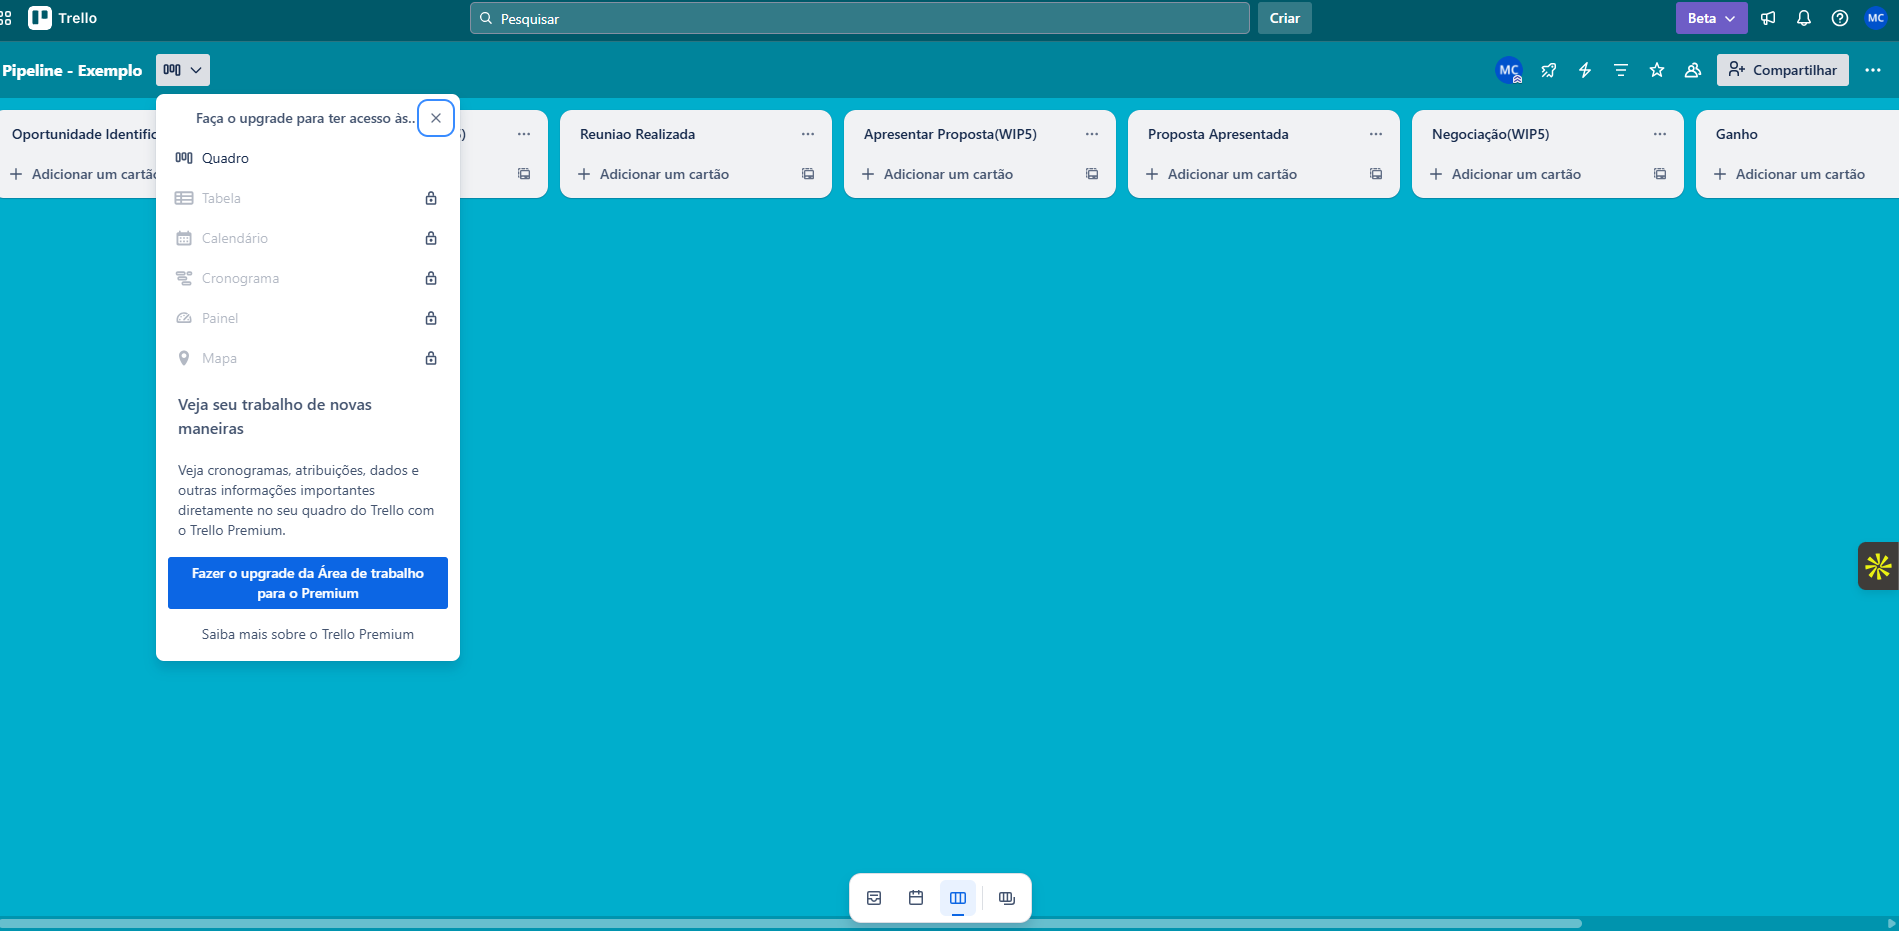1899x931 pixels.
Task: Open Saiba mais sobre o Trello Premium link
Action: tap(308, 634)
